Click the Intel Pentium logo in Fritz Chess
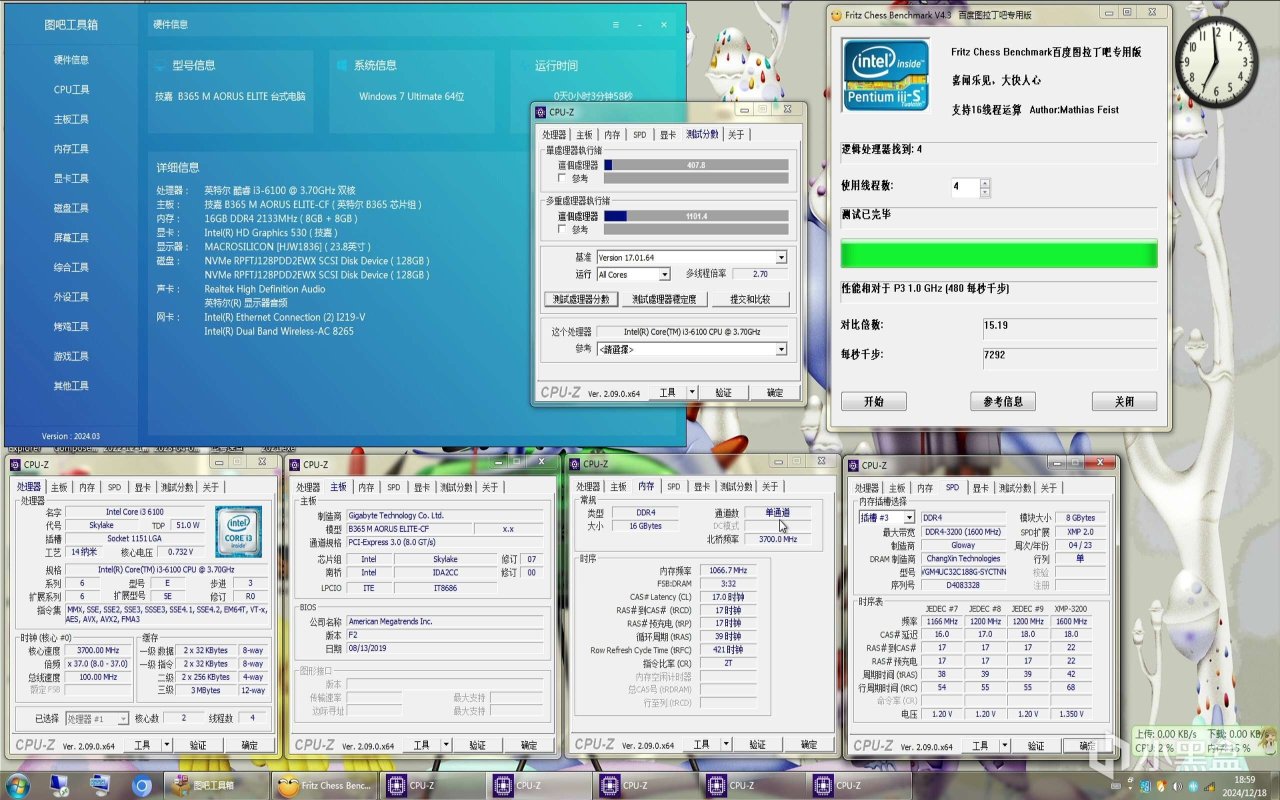This screenshot has width=1280, height=800. click(x=885, y=75)
